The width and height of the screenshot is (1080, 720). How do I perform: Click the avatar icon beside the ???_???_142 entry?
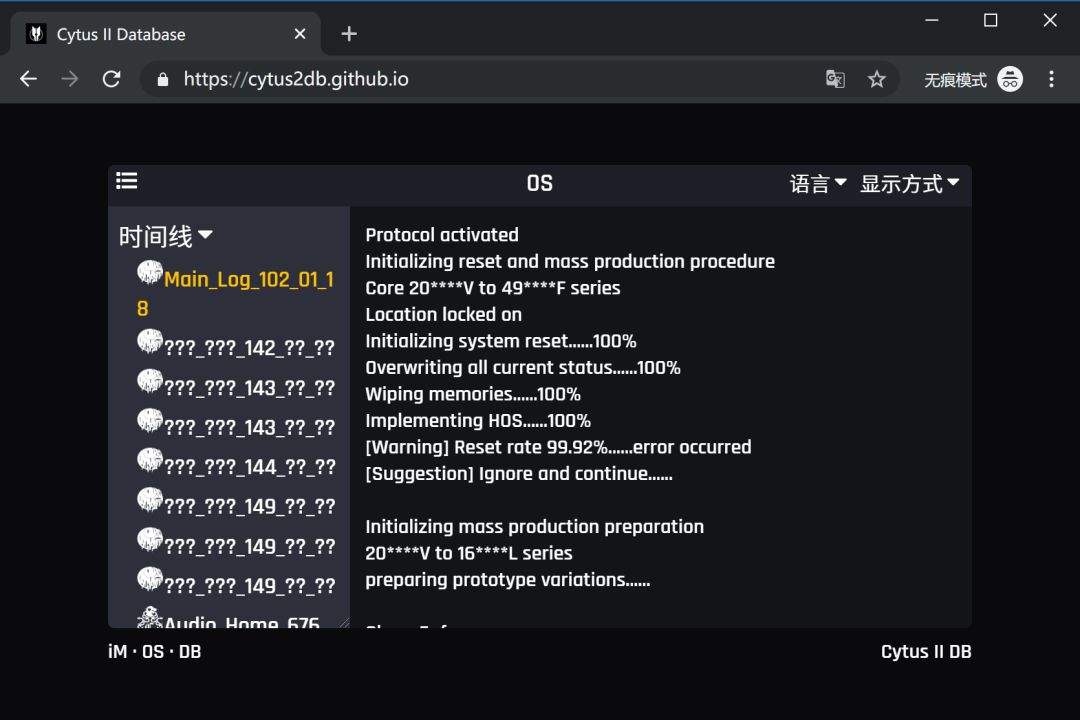click(x=150, y=342)
